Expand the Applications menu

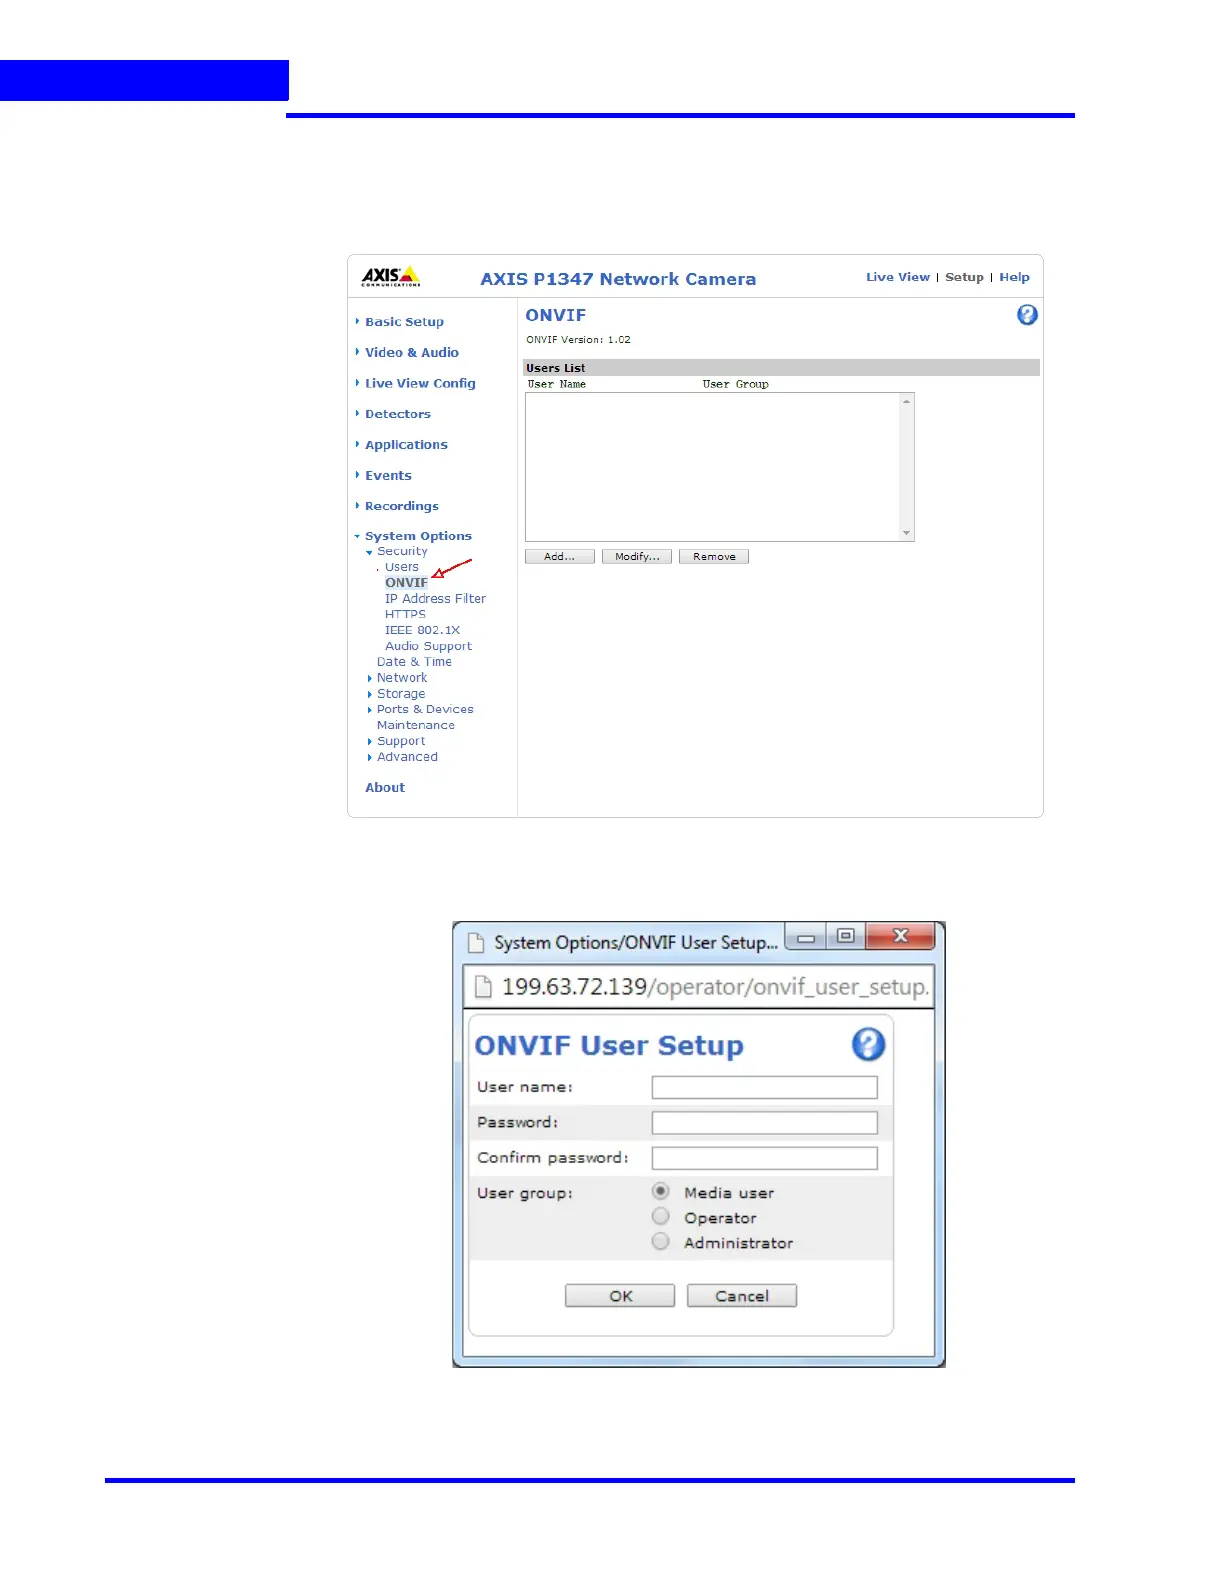coord(406,445)
